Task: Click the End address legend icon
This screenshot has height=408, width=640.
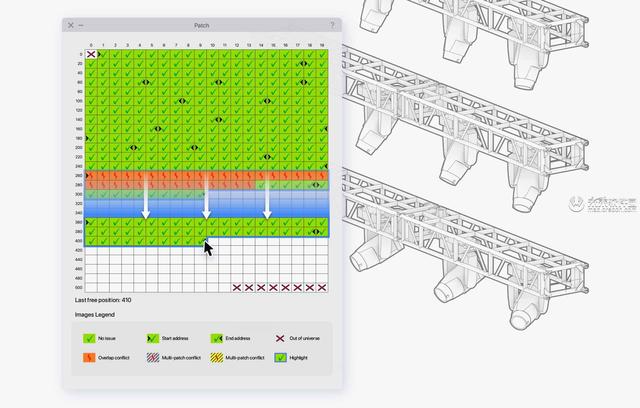Action: point(216,338)
